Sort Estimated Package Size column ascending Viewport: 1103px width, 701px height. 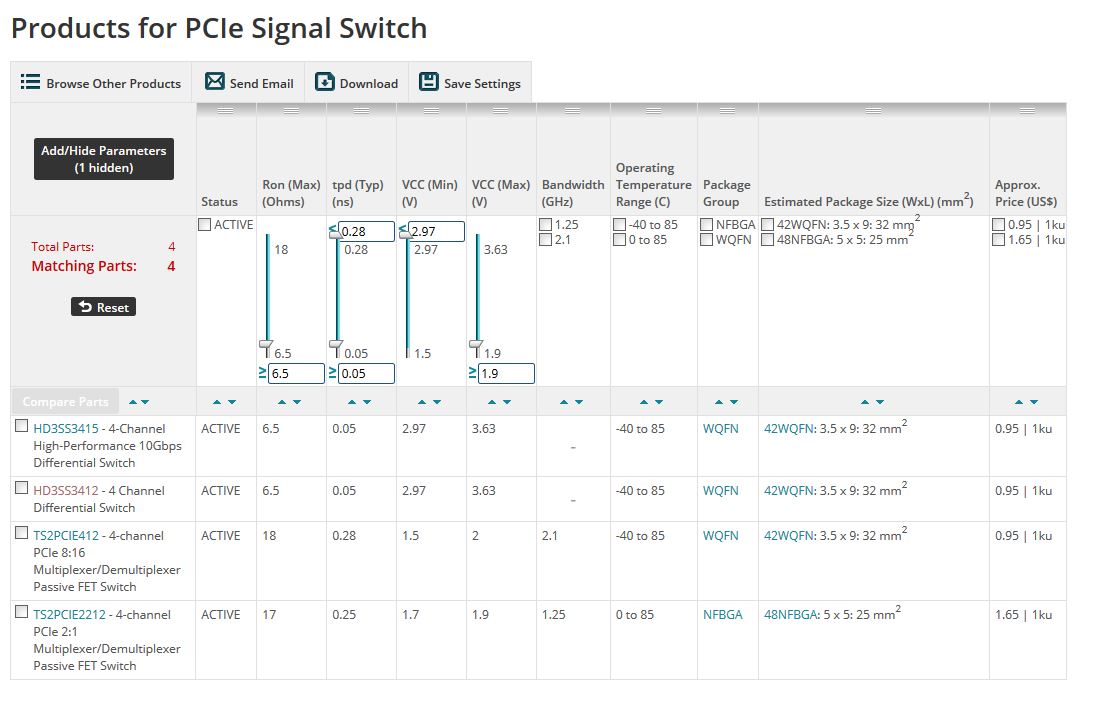pos(865,402)
